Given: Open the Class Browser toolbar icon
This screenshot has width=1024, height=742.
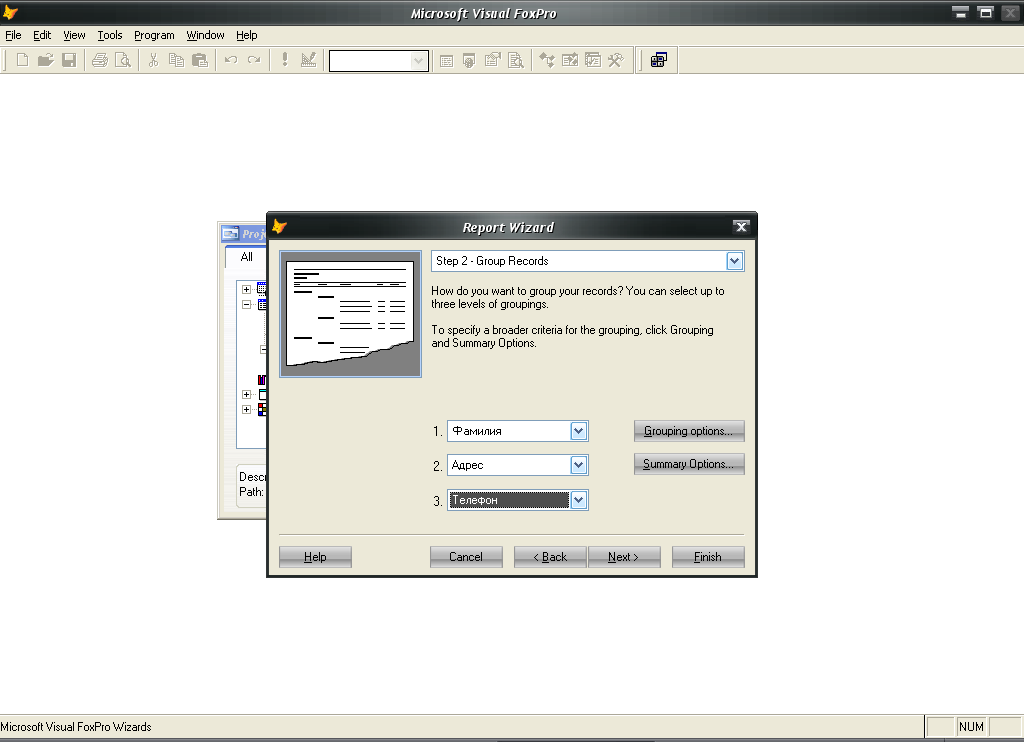Looking at the screenshot, I should (547, 61).
